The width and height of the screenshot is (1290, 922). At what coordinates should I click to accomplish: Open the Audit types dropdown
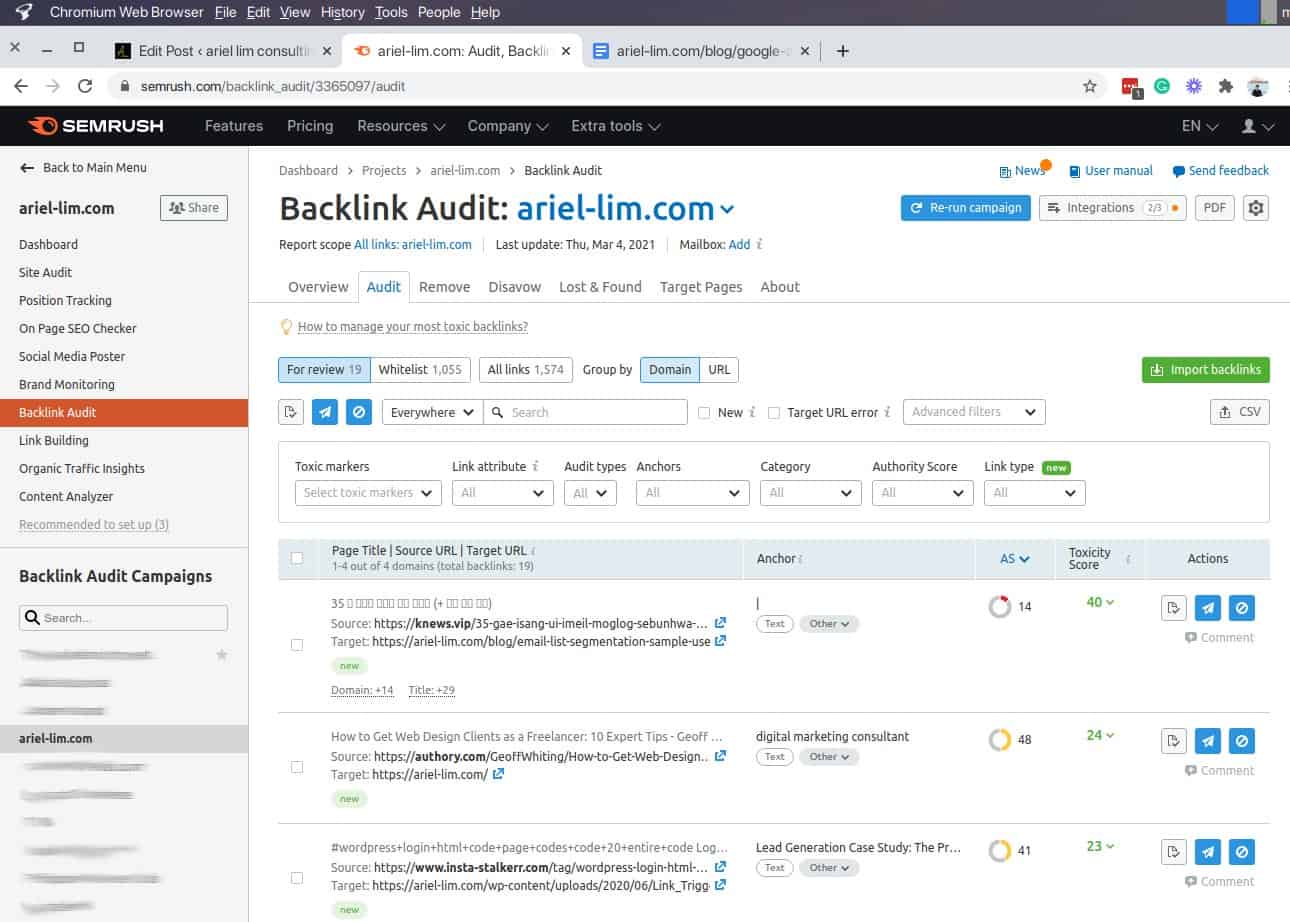pyautogui.click(x=590, y=493)
